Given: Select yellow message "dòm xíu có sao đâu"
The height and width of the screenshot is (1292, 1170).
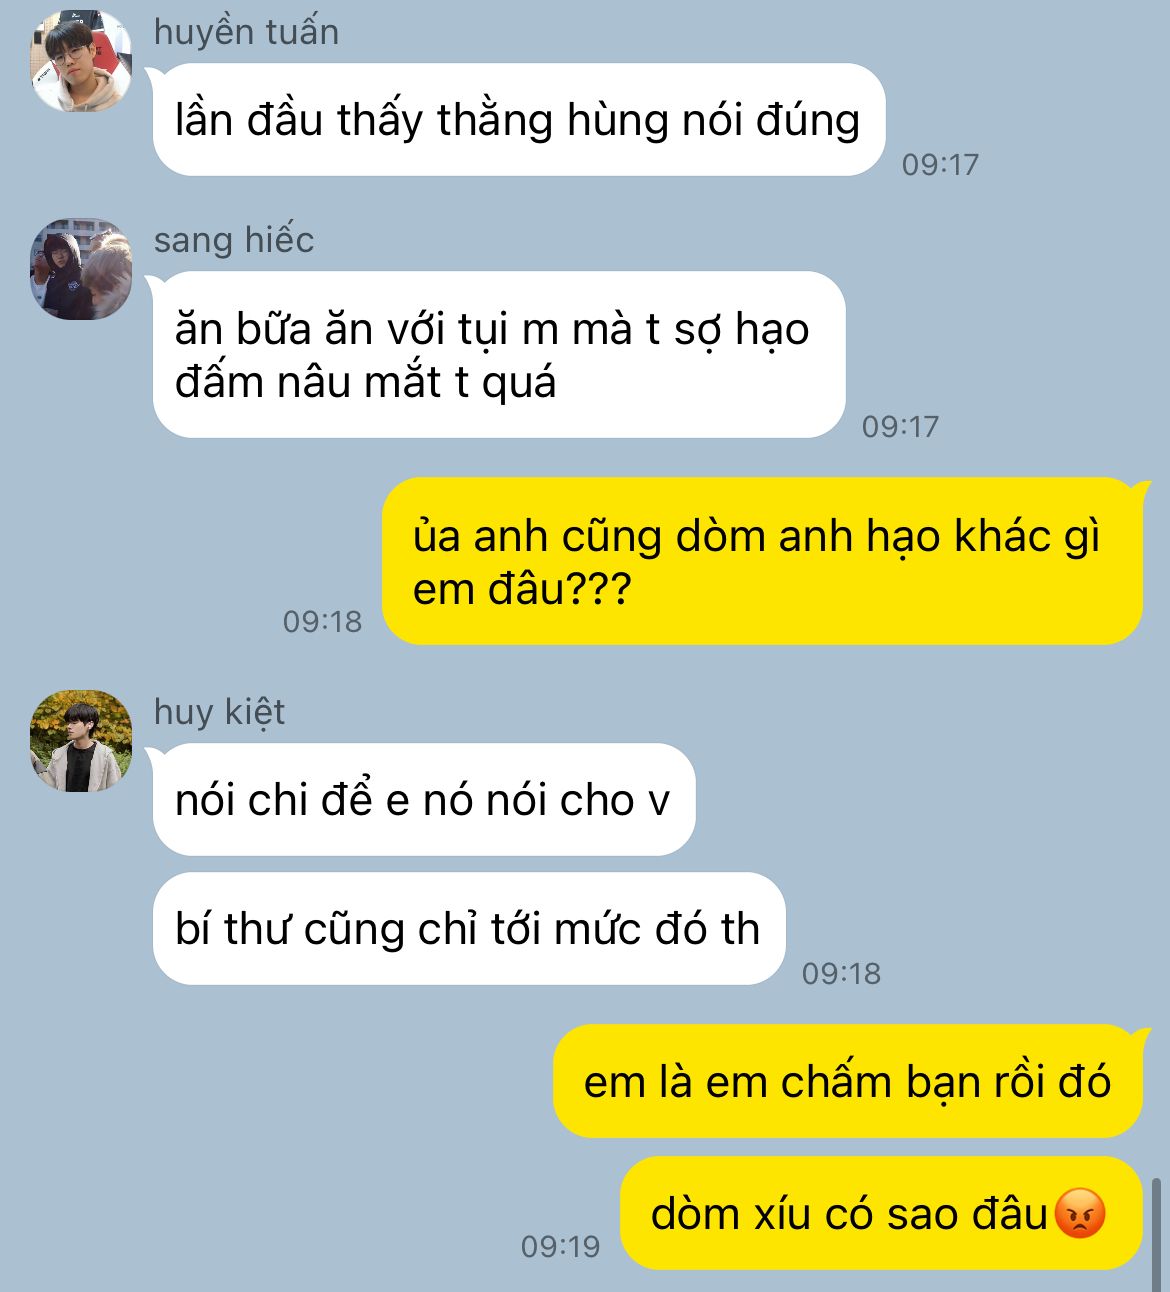Looking at the screenshot, I should [881, 1214].
